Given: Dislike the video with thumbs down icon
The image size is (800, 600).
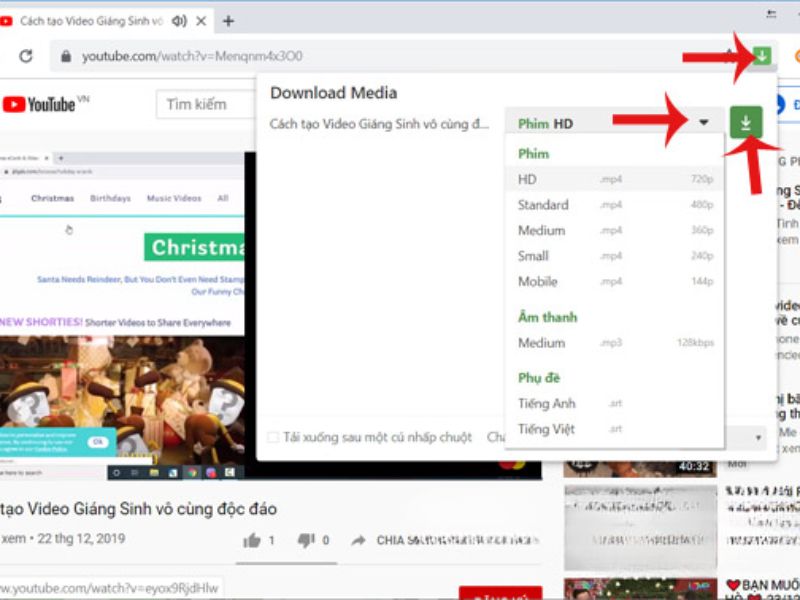Looking at the screenshot, I should pos(306,540).
